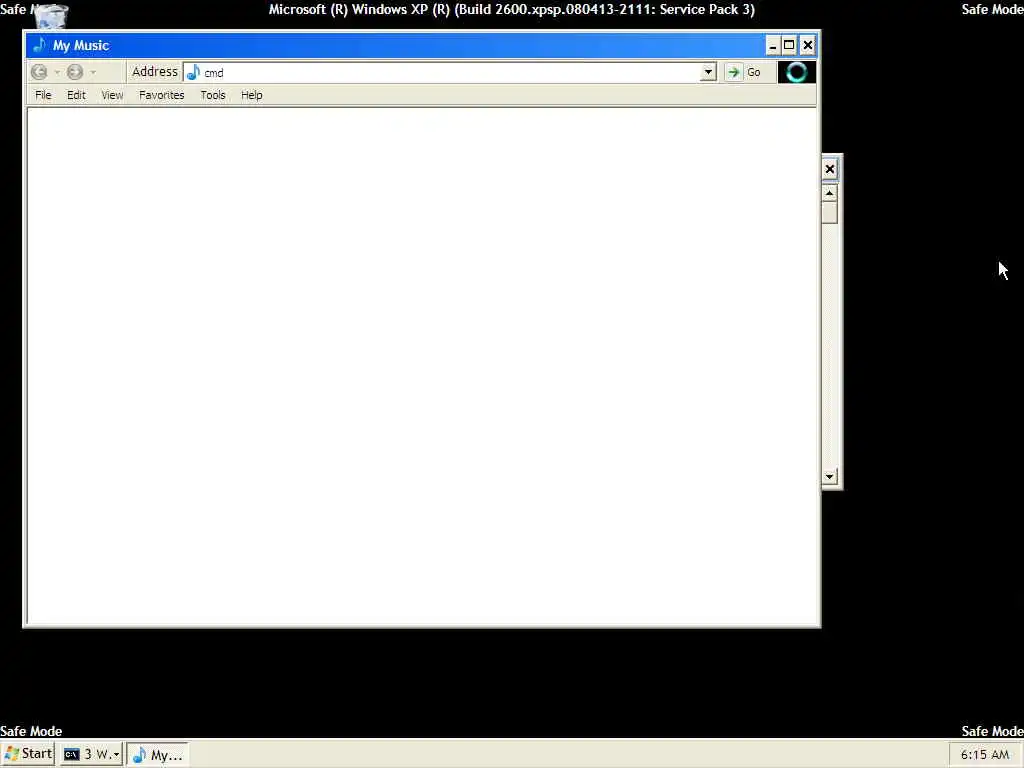
Task: Open the grouped command prompt taskbar button
Action: pyautogui.click(x=91, y=754)
